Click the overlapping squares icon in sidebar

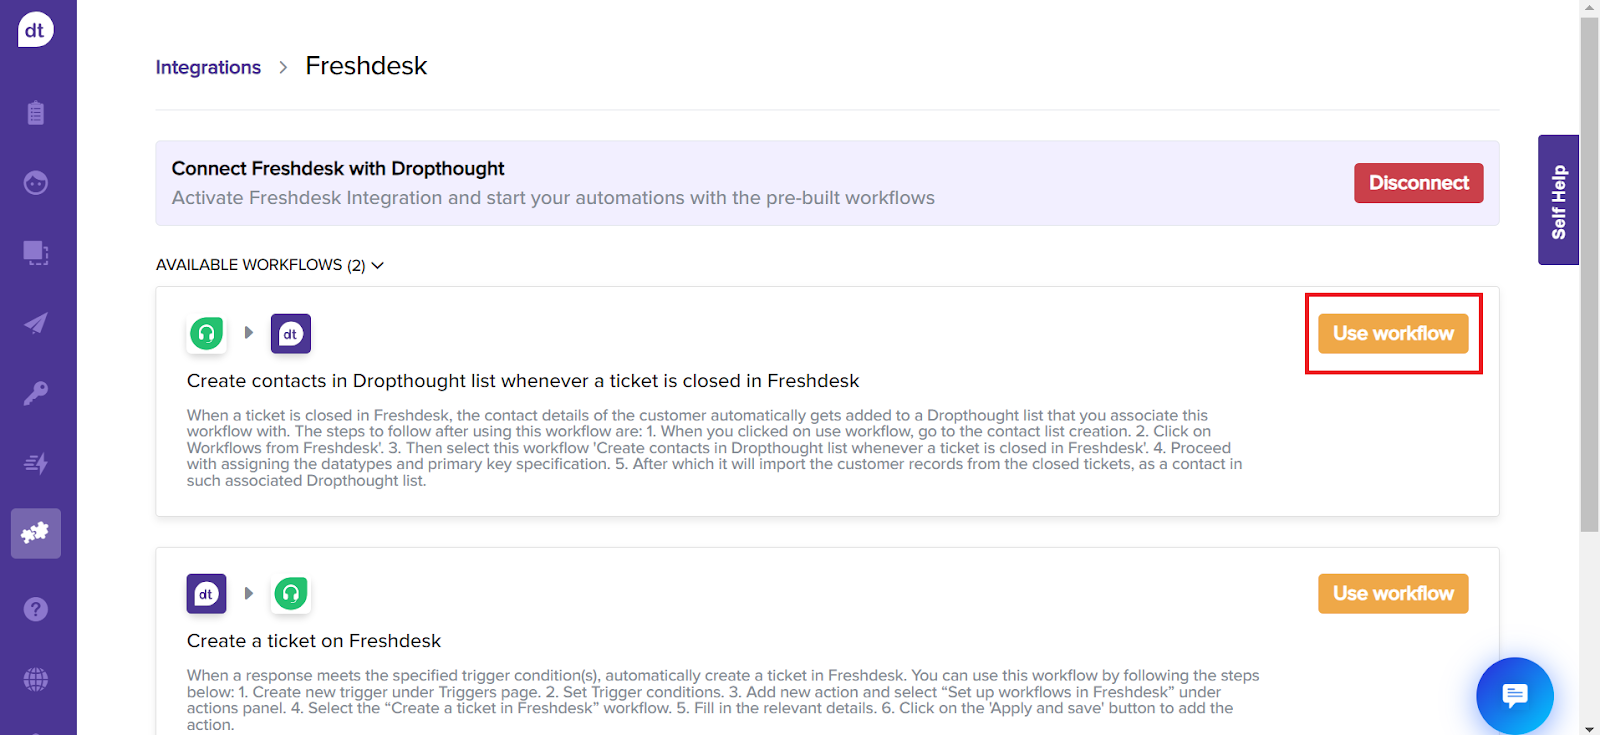tap(36, 253)
